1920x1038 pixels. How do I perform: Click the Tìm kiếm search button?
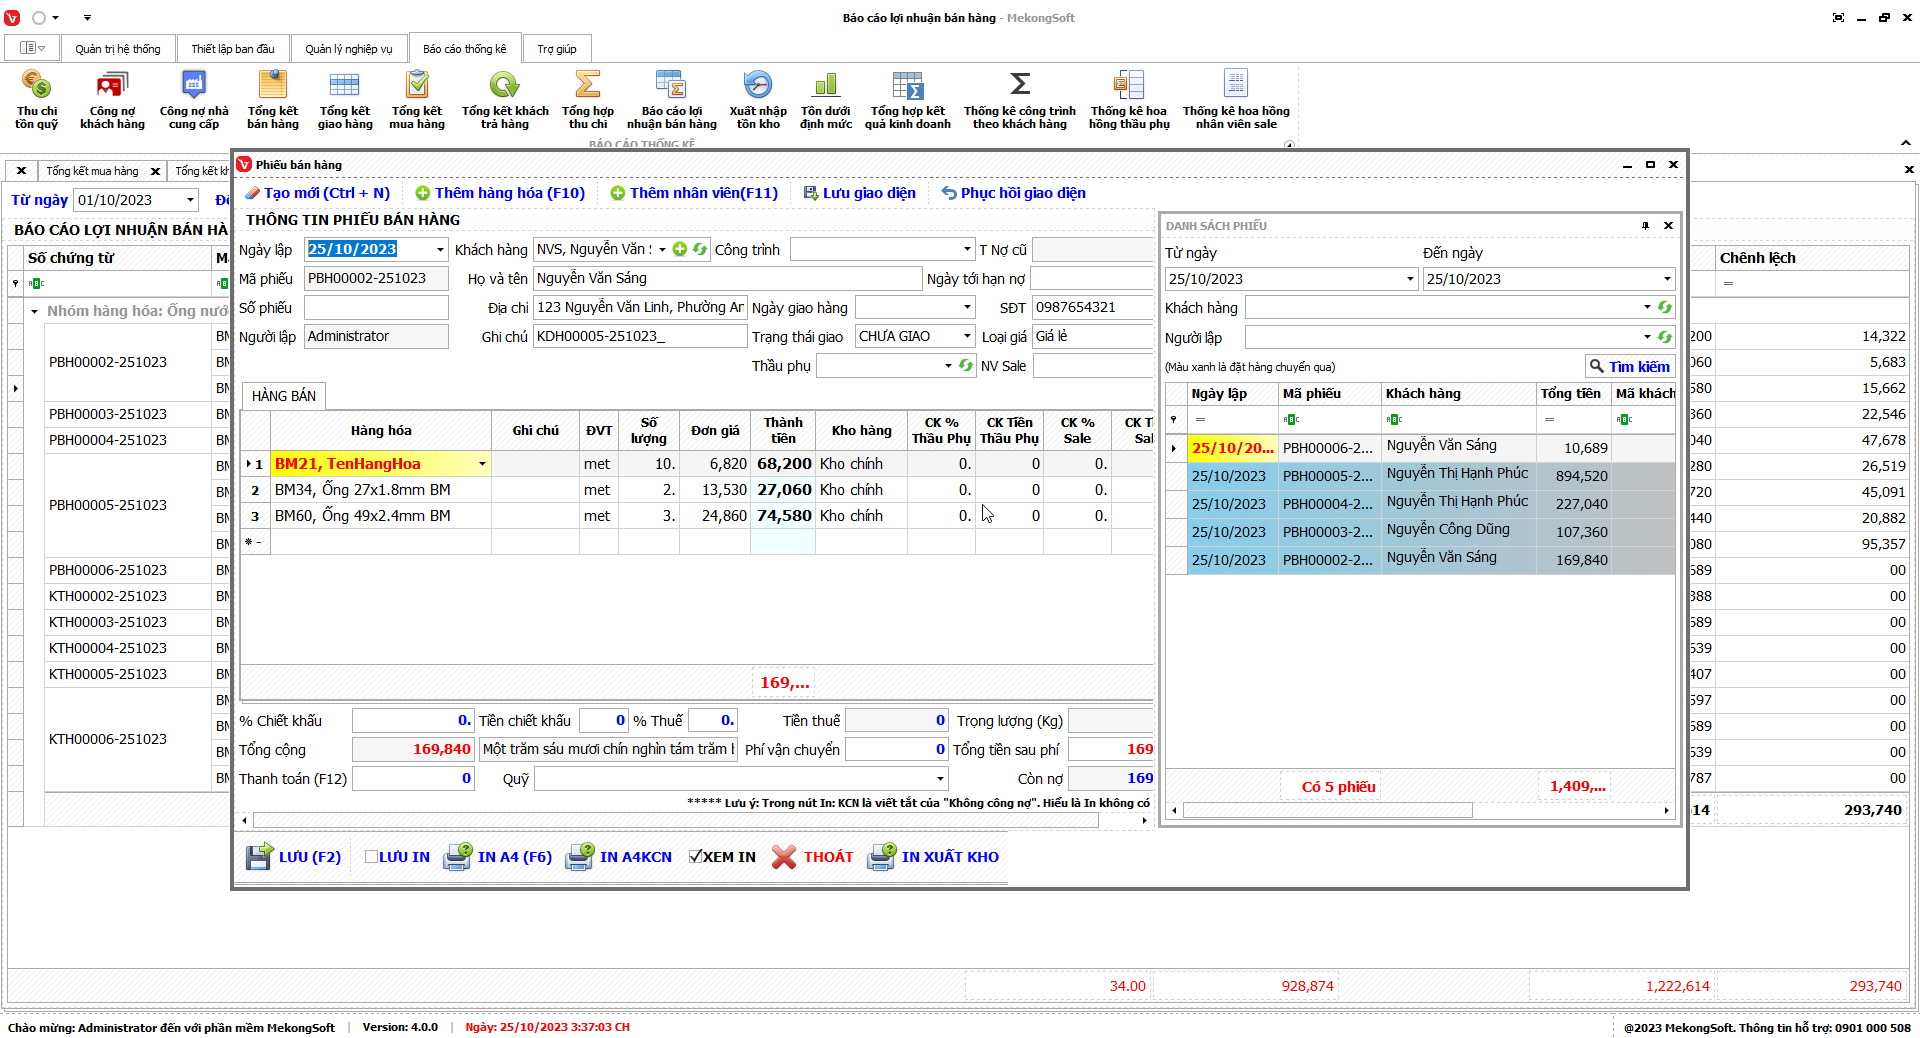click(x=1629, y=367)
